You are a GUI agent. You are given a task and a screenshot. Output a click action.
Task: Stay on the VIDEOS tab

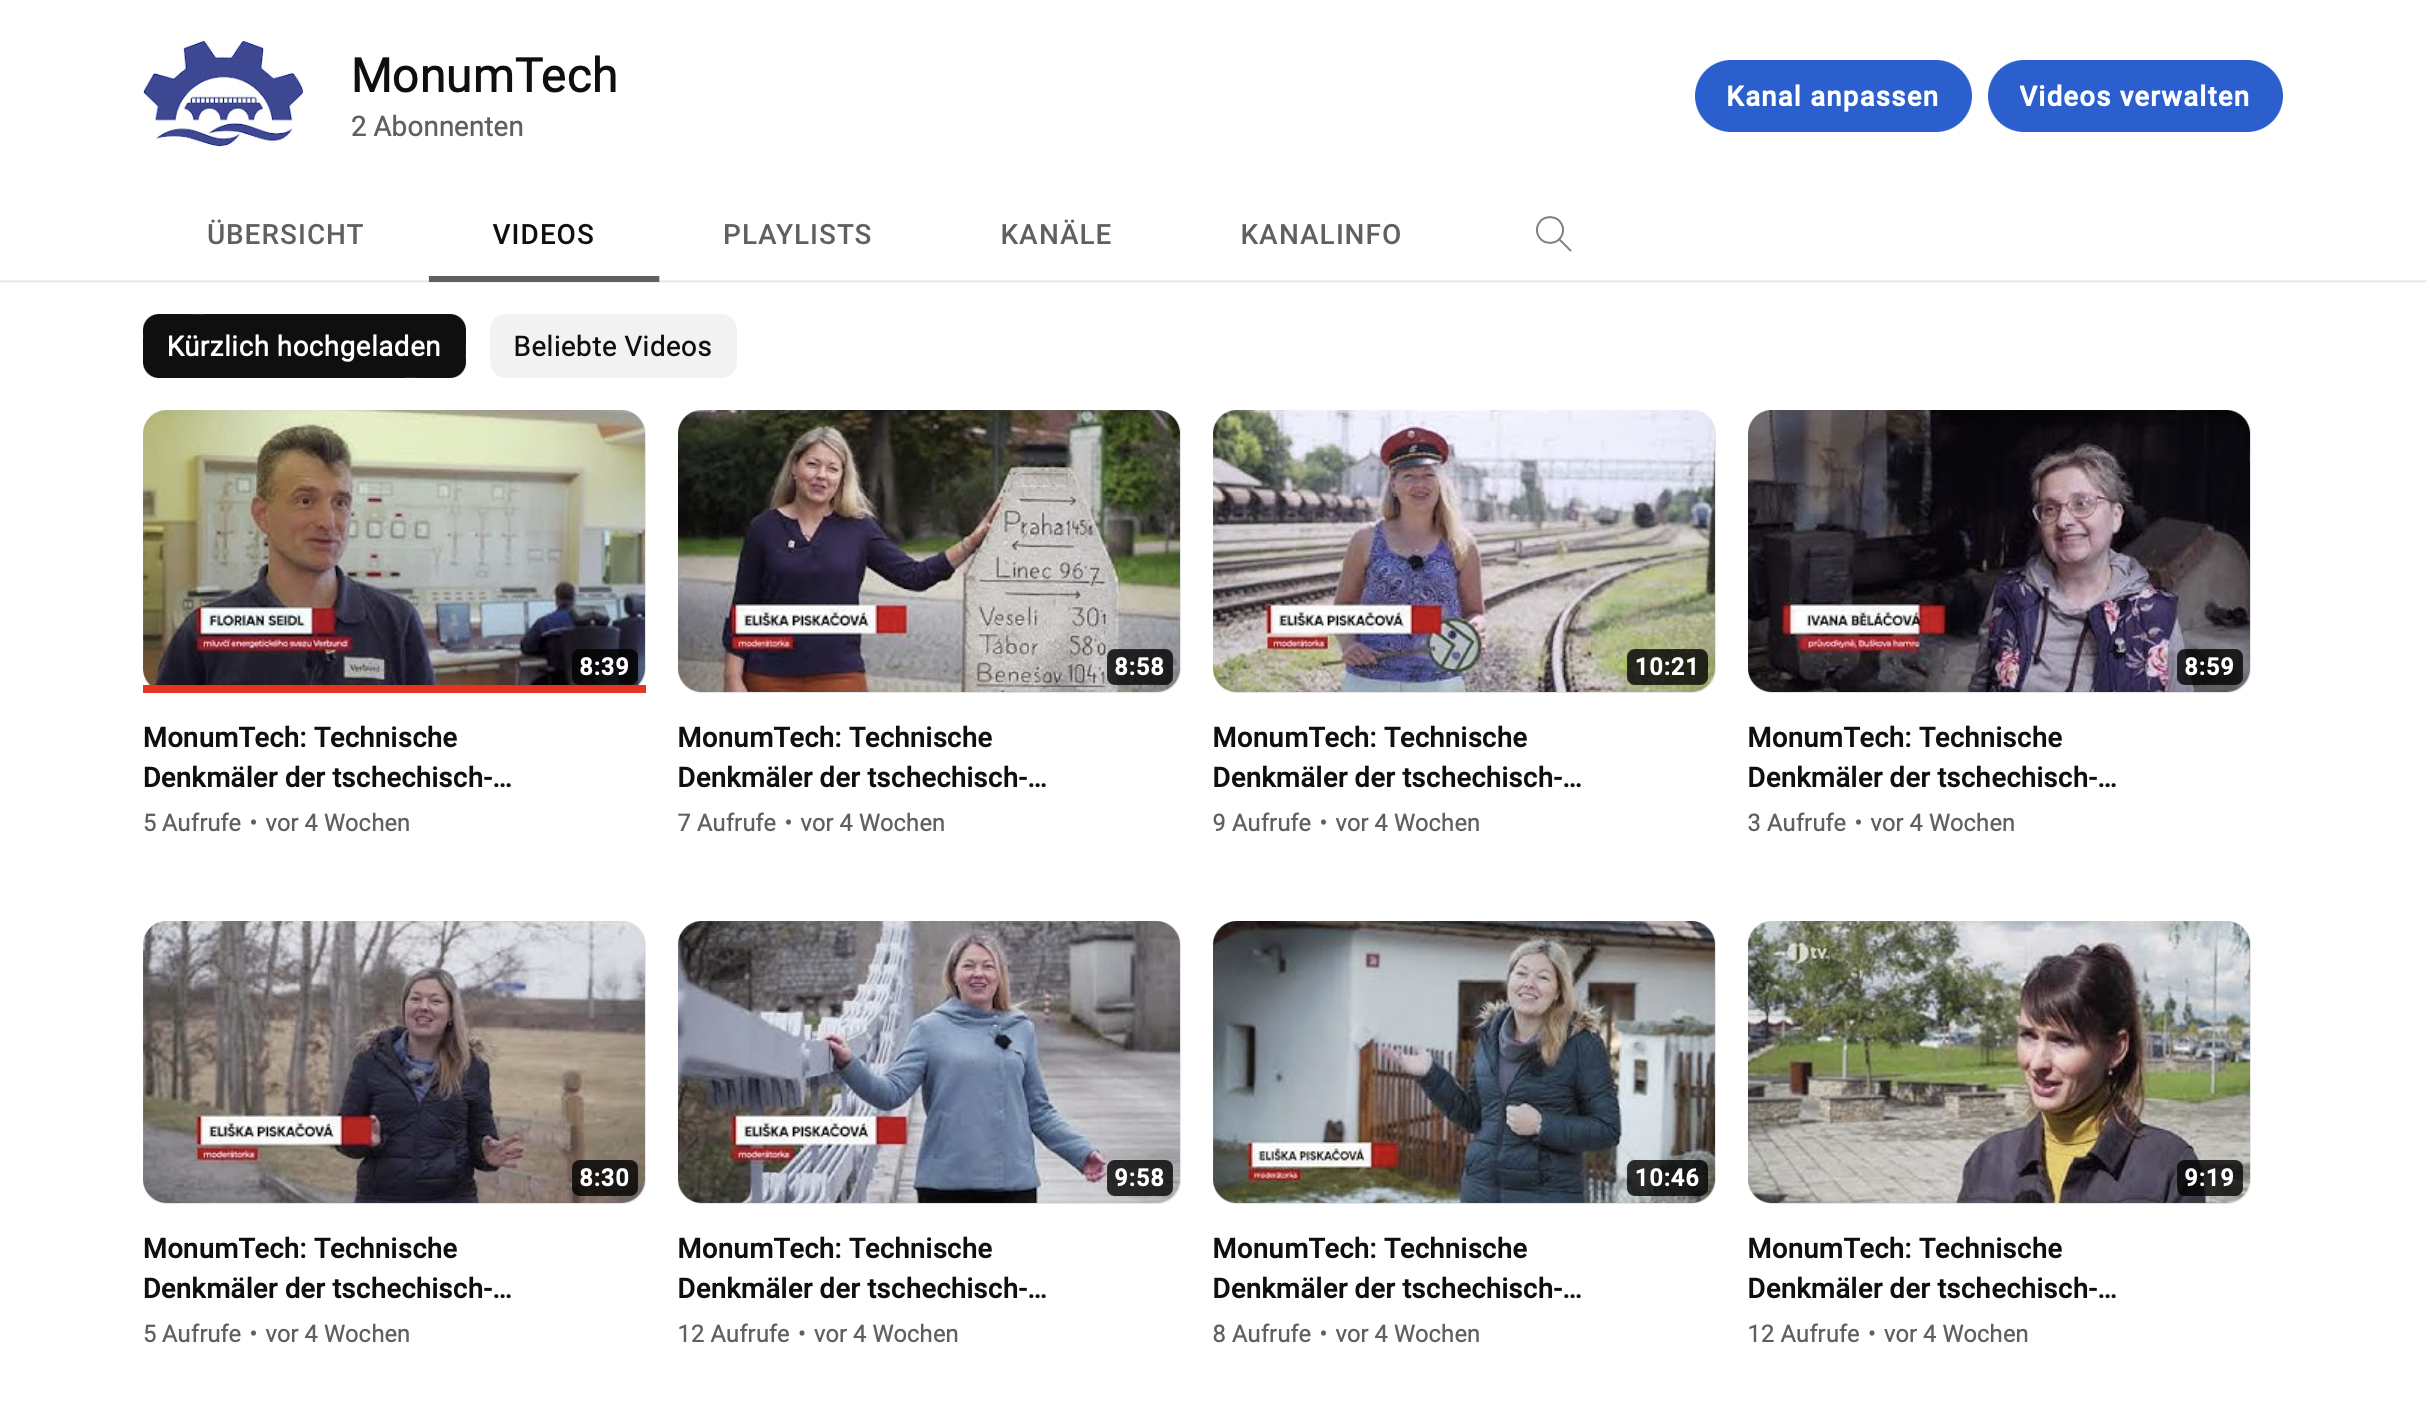(543, 234)
